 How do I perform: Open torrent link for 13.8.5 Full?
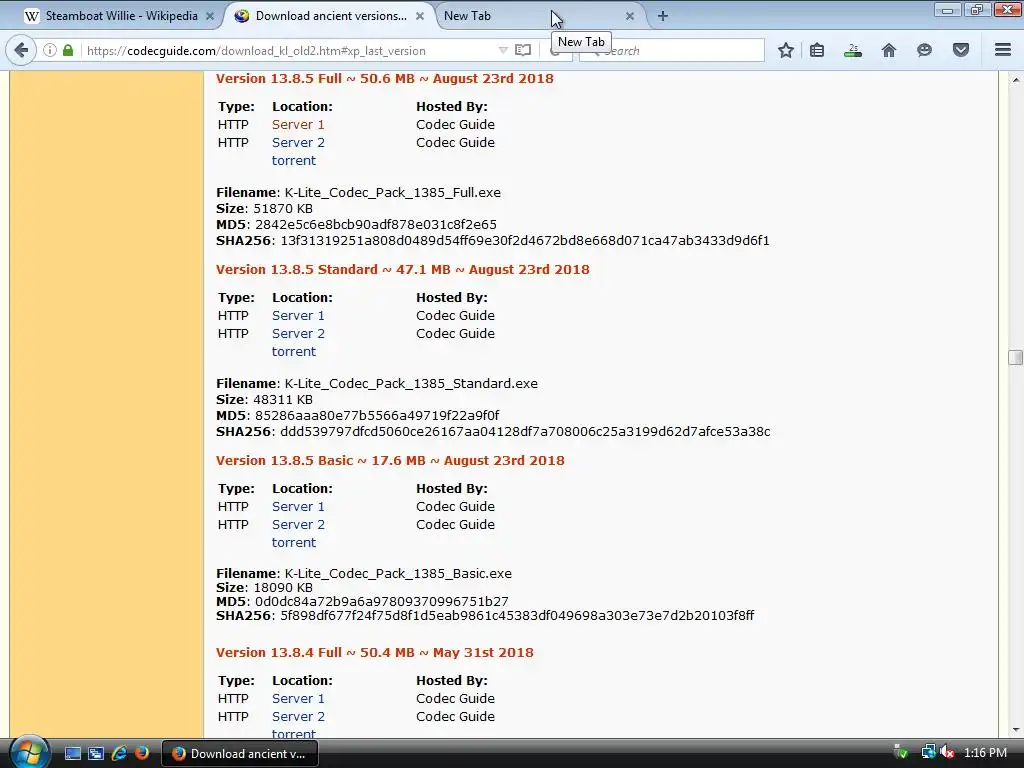click(293, 161)
